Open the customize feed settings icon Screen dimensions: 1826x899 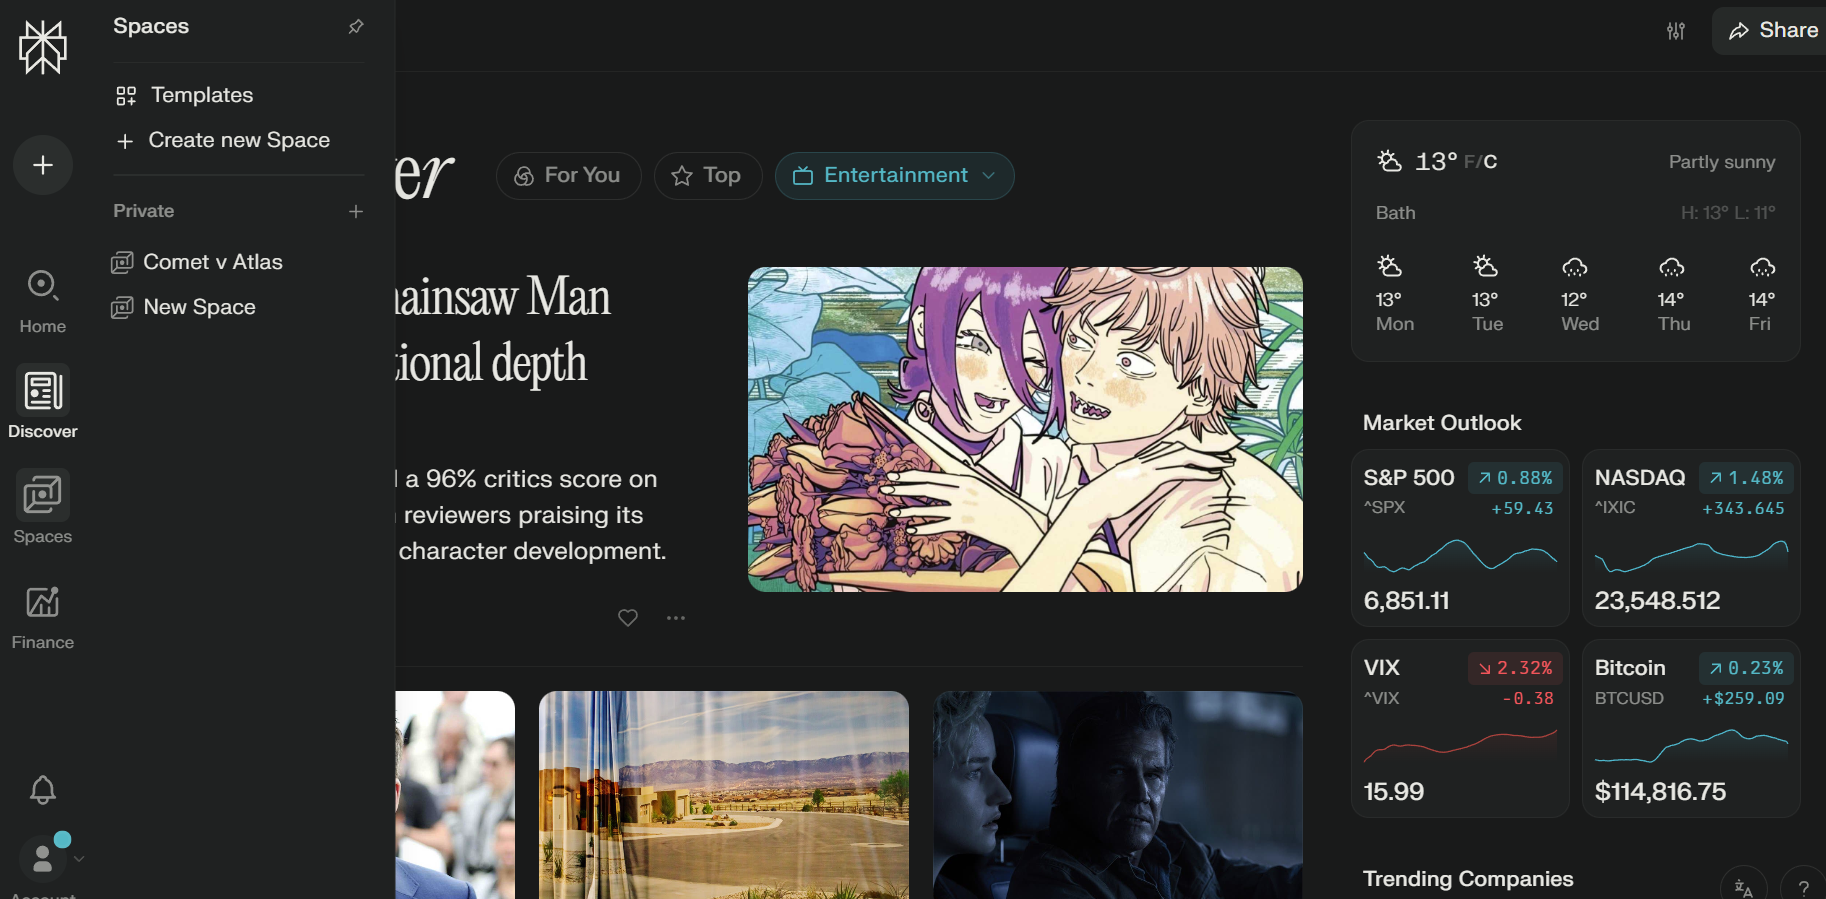pos(1676,31)
